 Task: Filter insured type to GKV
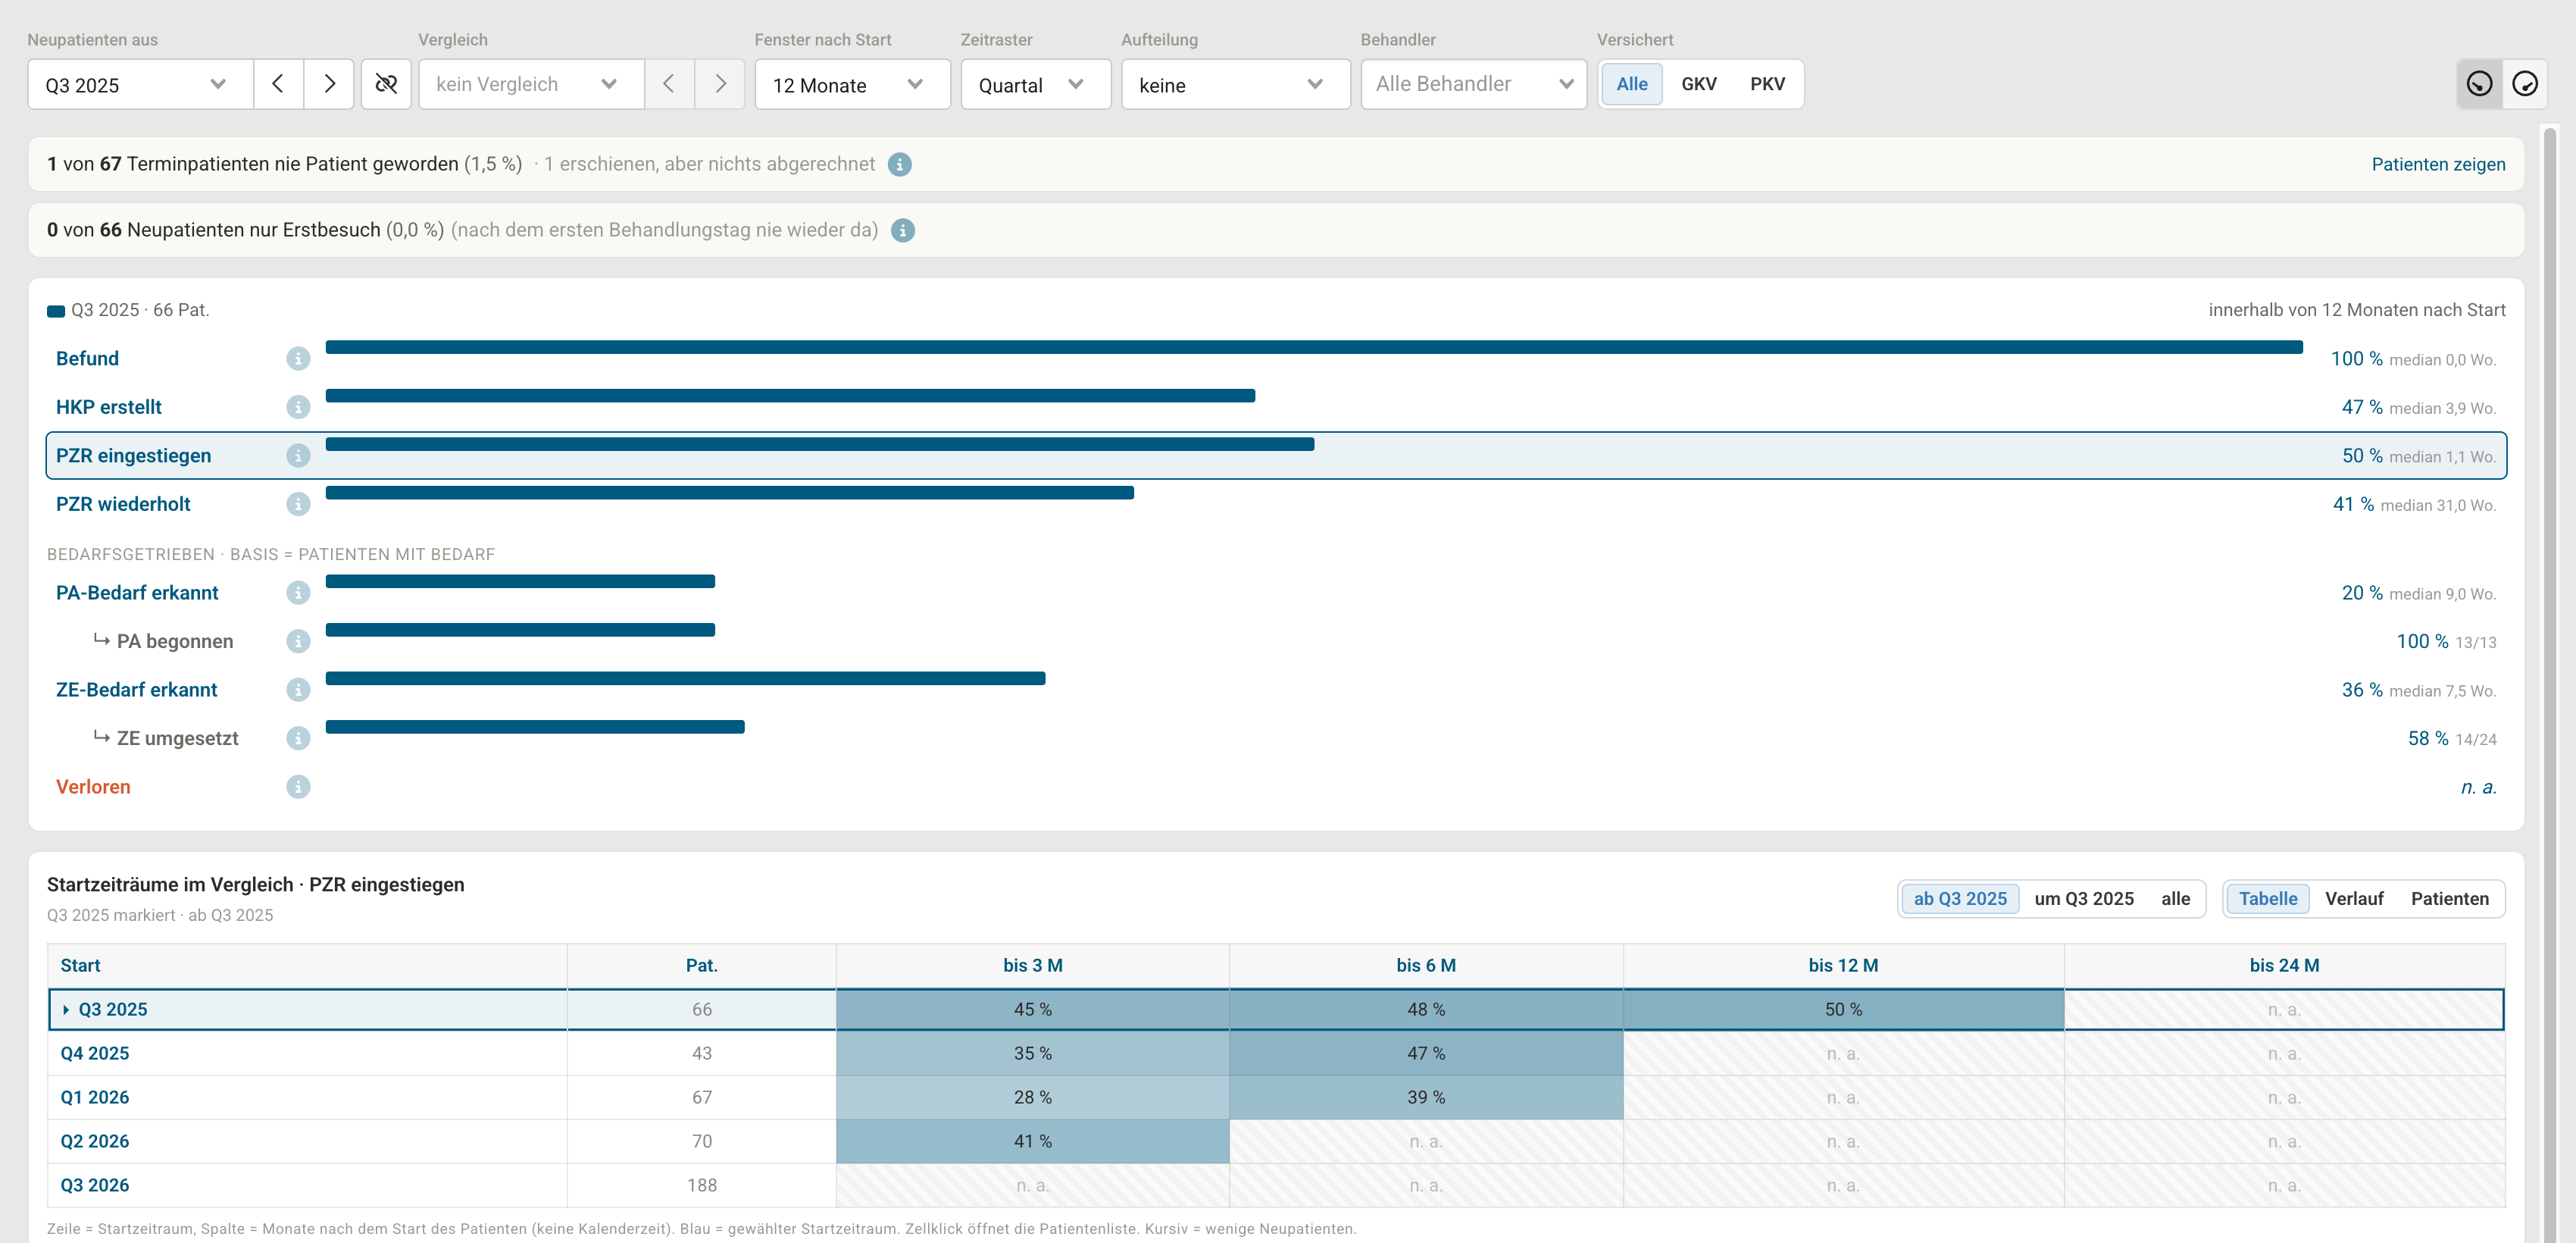1698,84
